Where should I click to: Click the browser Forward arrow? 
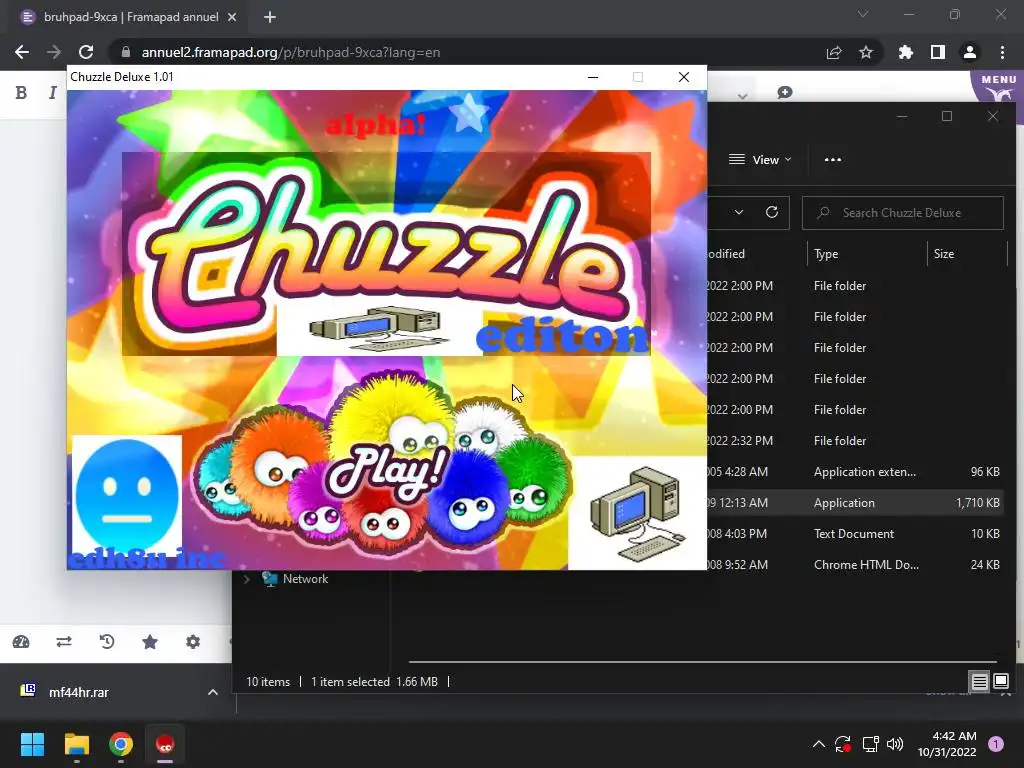(x=54, y=52)
